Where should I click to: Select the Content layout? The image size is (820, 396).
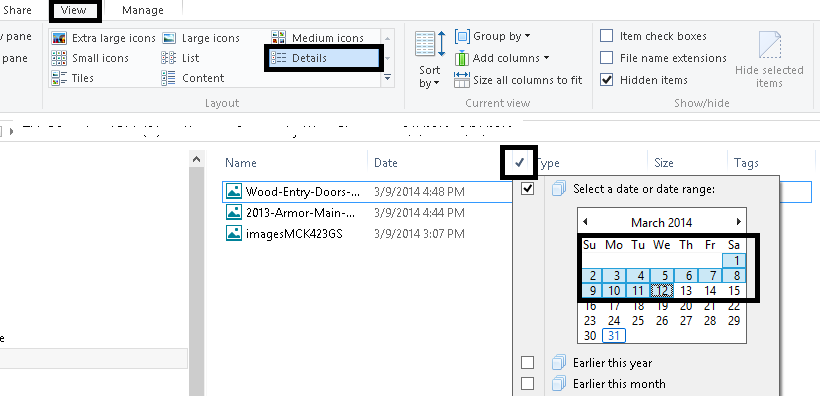click(x=193, y=78)
